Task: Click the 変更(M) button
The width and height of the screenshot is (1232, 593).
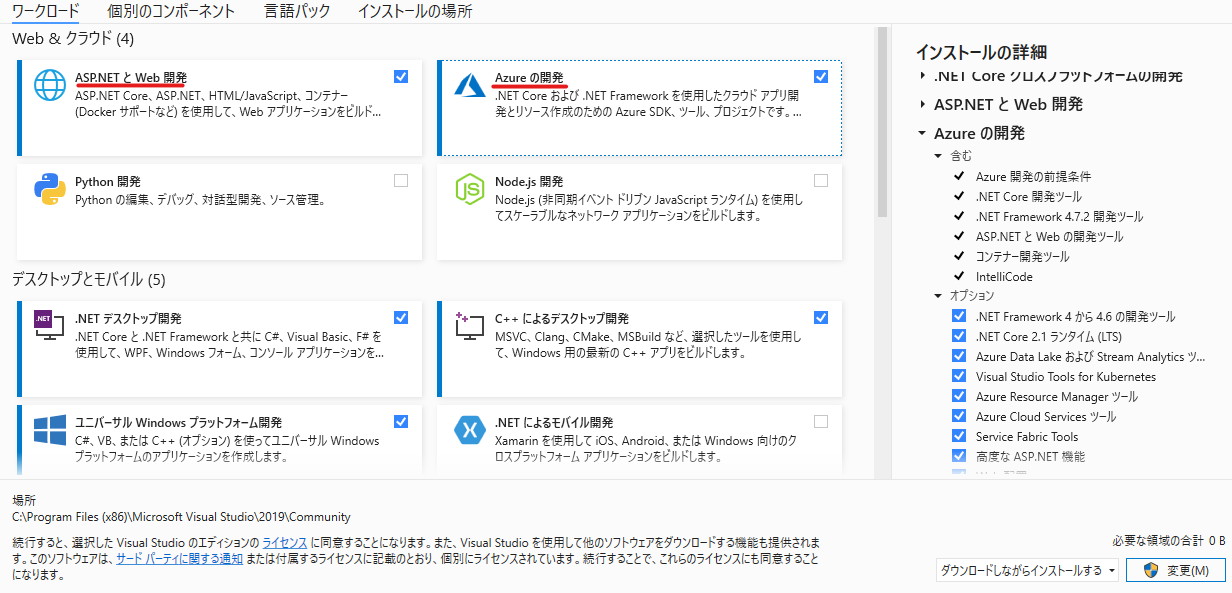Action: [x=1175, y=570]
